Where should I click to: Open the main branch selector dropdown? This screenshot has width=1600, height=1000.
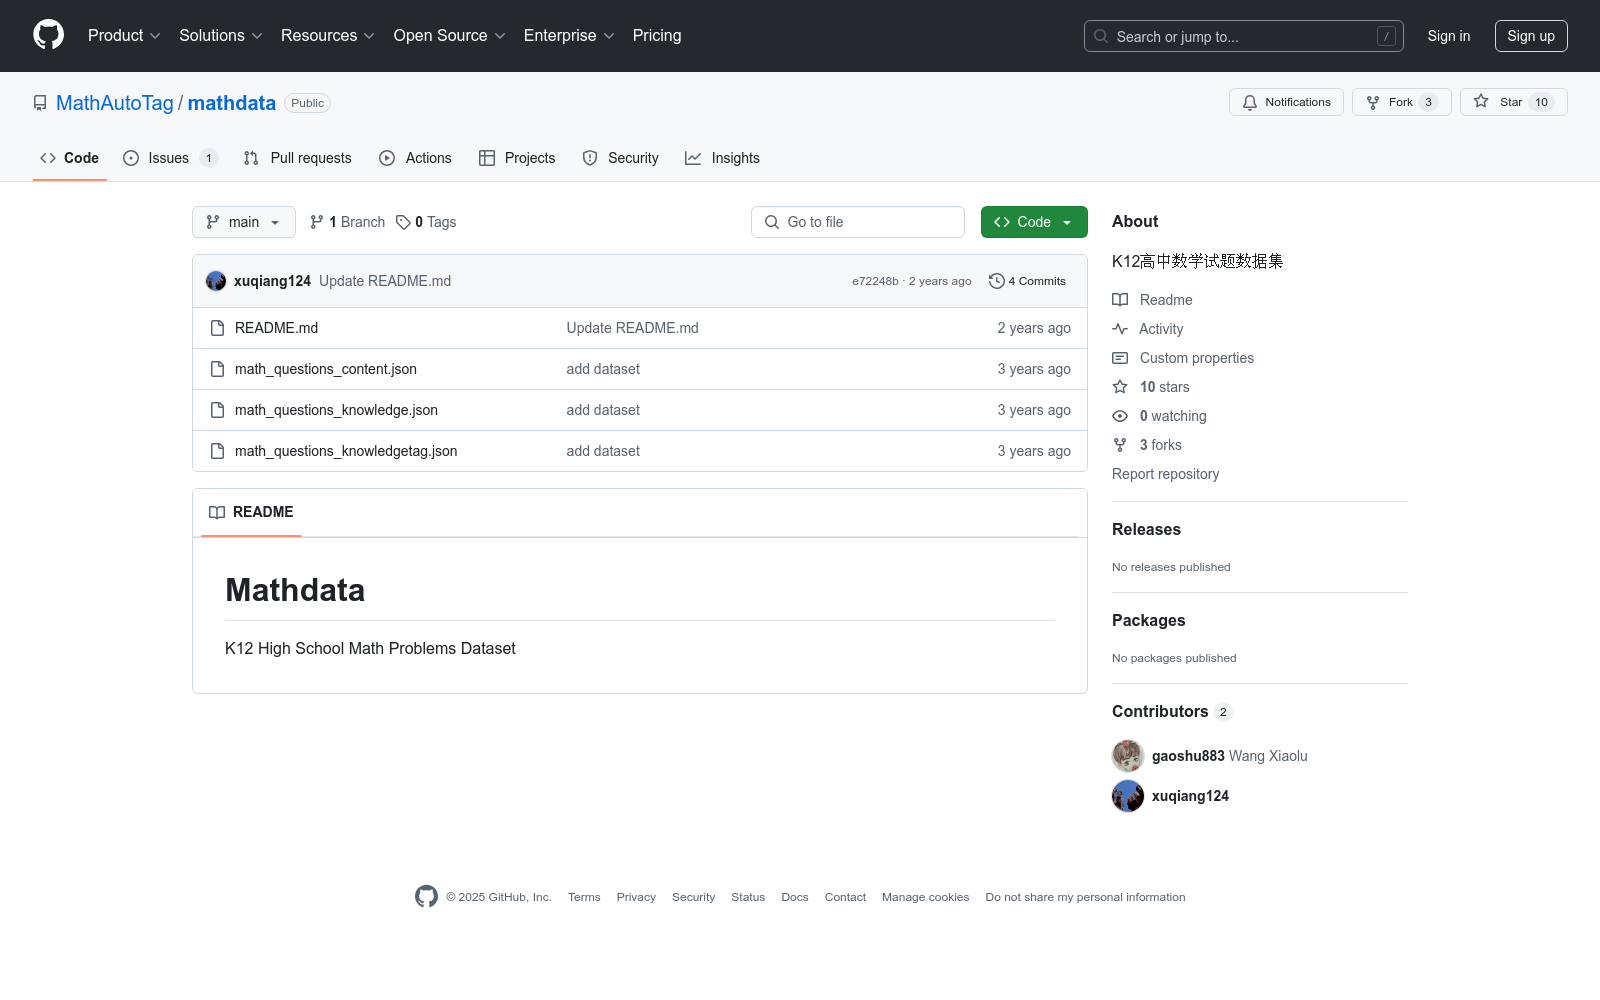tap(244, 222)
